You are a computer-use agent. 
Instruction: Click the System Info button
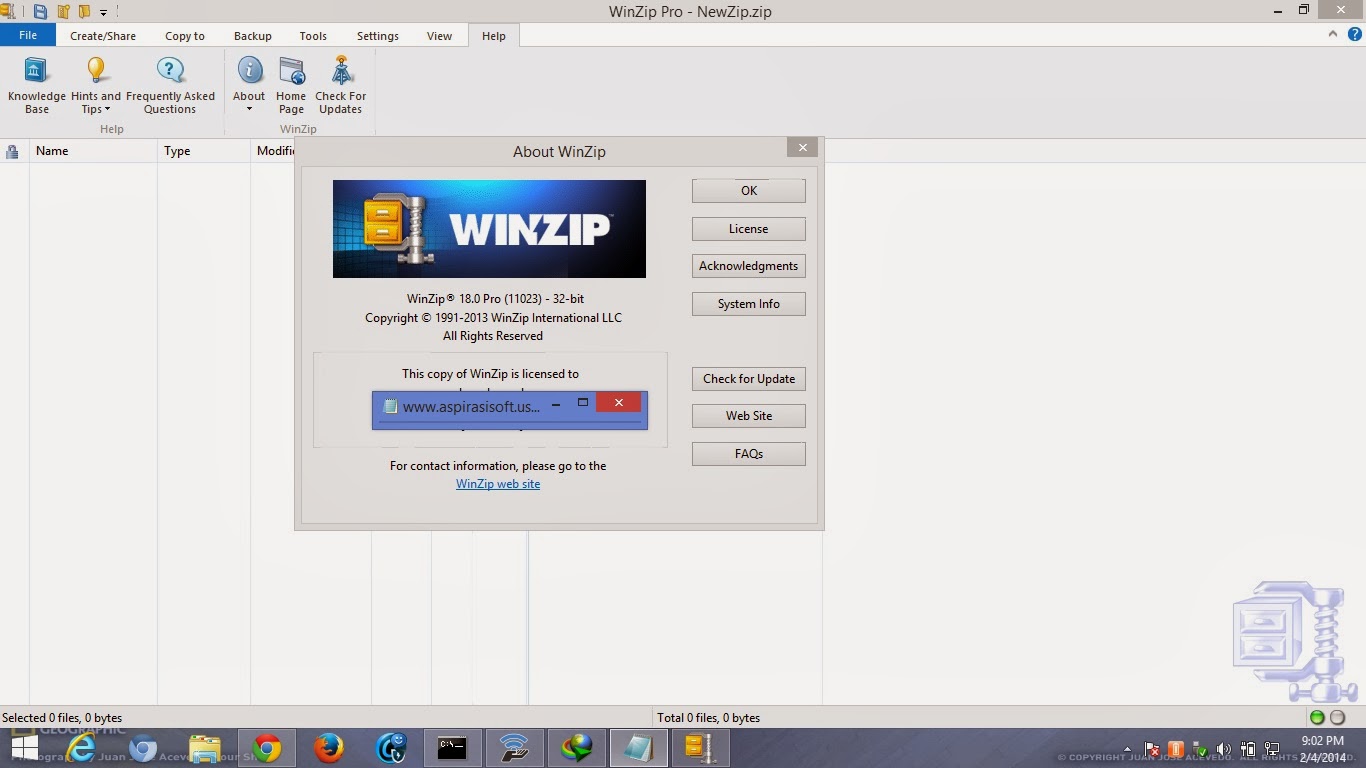pos(749,304)
